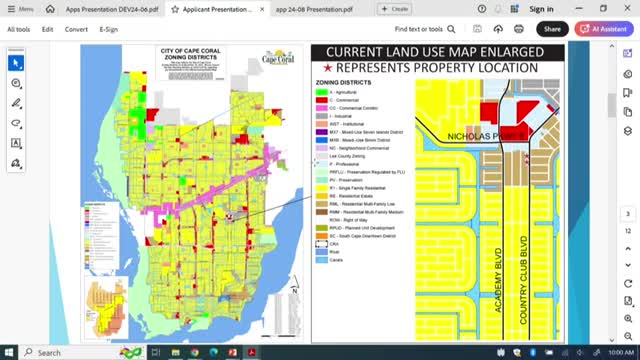Close the Applicant Presentation tab
Viewport: 640px width, 360px height.
point(262,9)
